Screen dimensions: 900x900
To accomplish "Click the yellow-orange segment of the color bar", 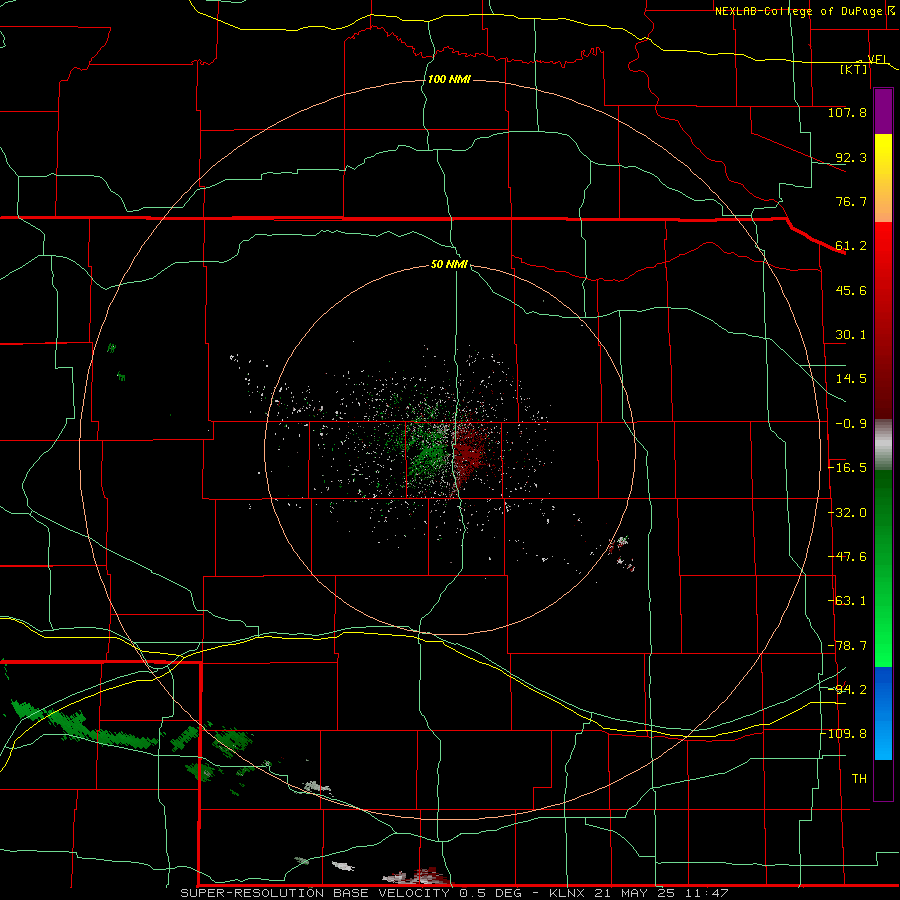I will pos(883,178).
